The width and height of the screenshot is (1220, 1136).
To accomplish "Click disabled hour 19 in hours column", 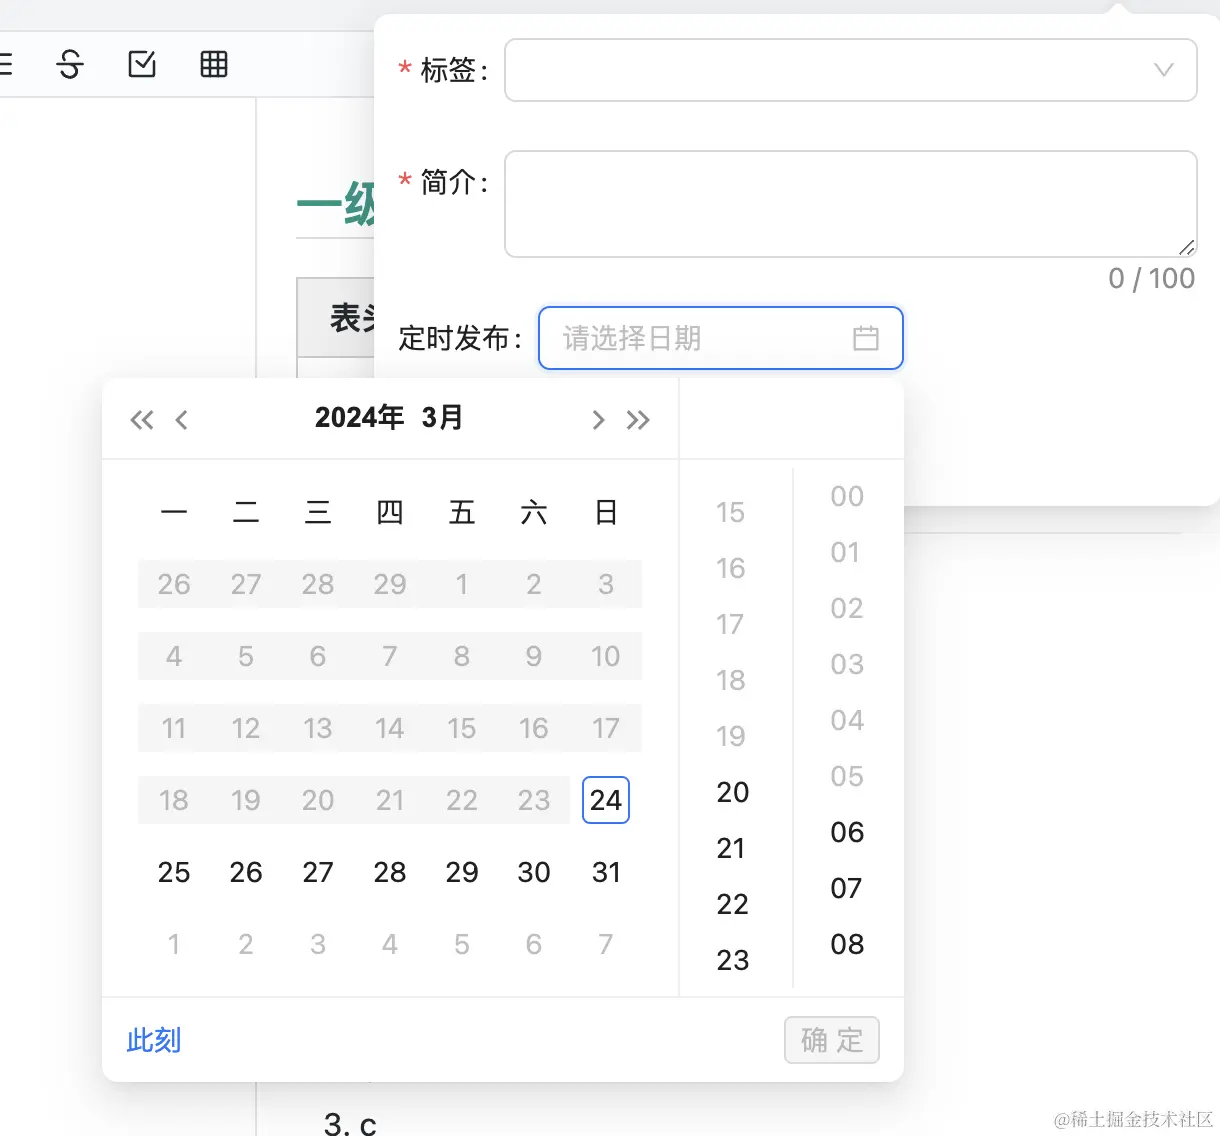I will (733, 736).
